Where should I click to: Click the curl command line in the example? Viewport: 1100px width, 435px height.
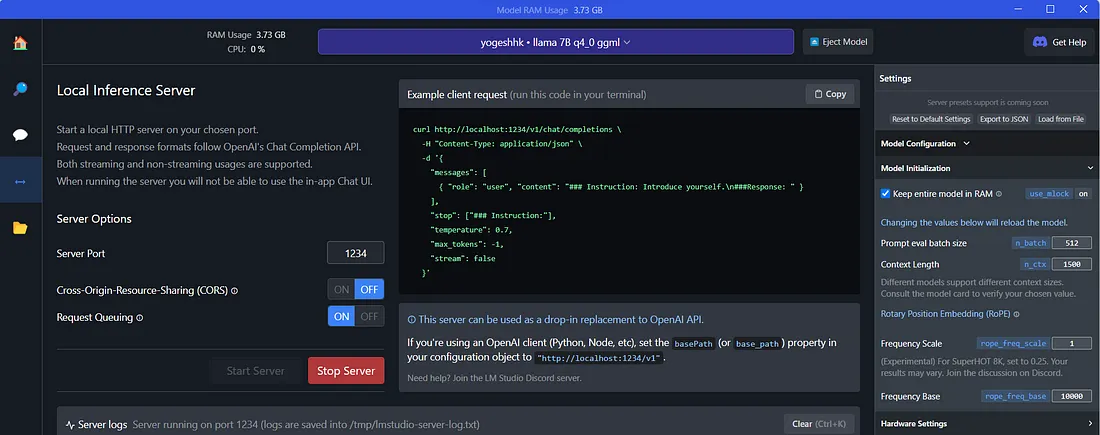pos(517,130)
